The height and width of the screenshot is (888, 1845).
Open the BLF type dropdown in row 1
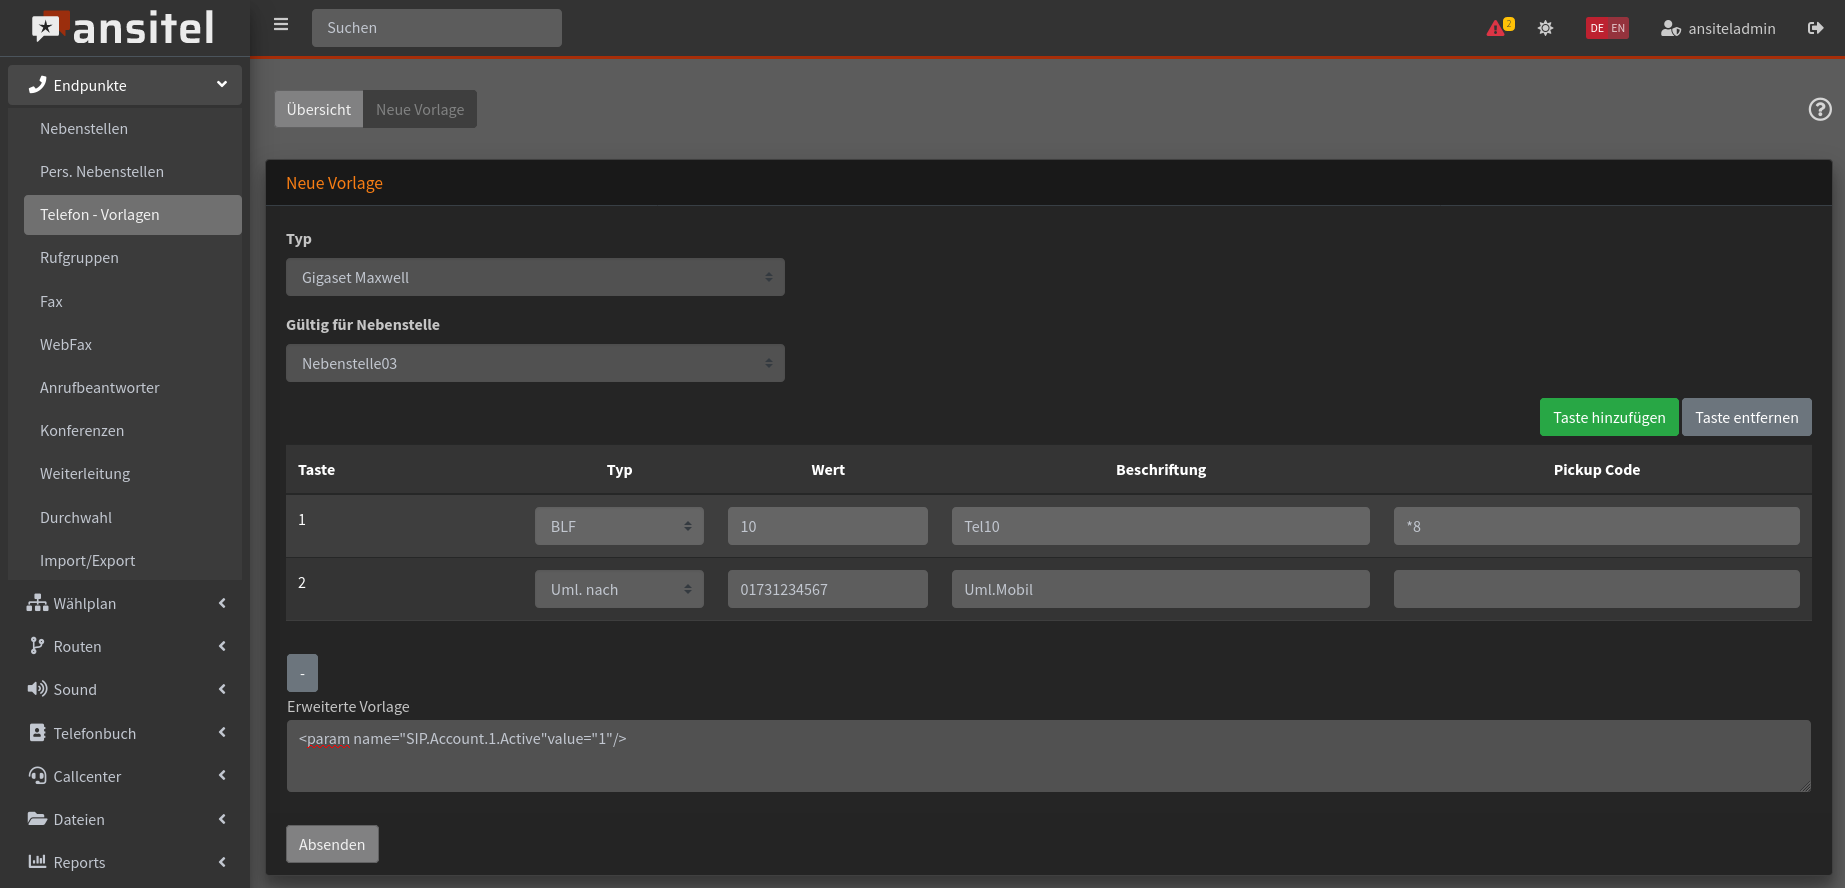coord(619,526)
